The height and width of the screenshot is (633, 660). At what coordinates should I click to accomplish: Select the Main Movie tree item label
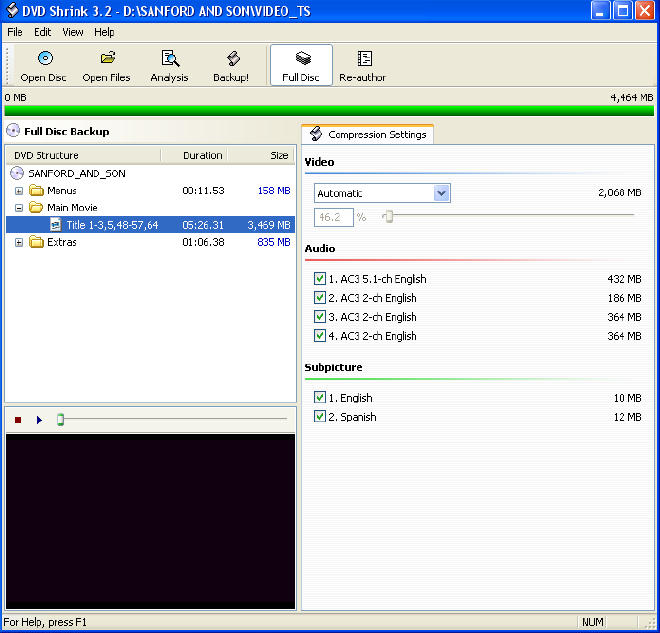pos(72,207)
